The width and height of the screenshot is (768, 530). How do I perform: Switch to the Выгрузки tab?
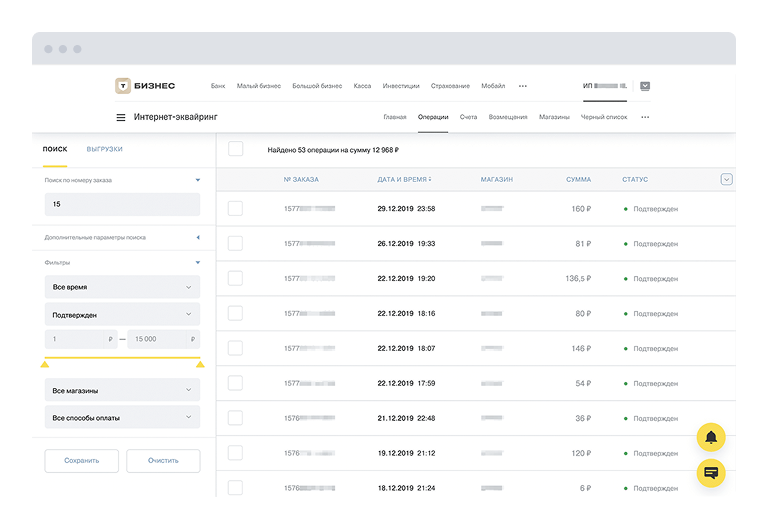105,149
